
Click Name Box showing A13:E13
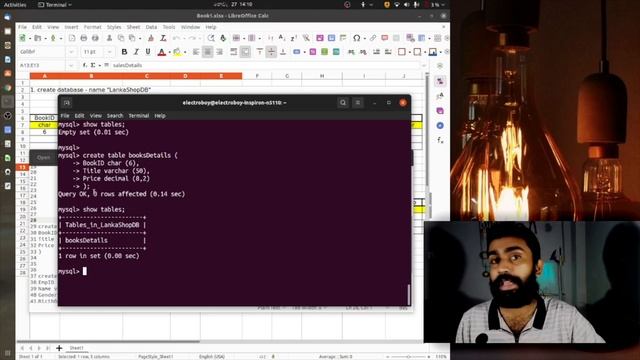pyautogui.click(x=42, y=65)
